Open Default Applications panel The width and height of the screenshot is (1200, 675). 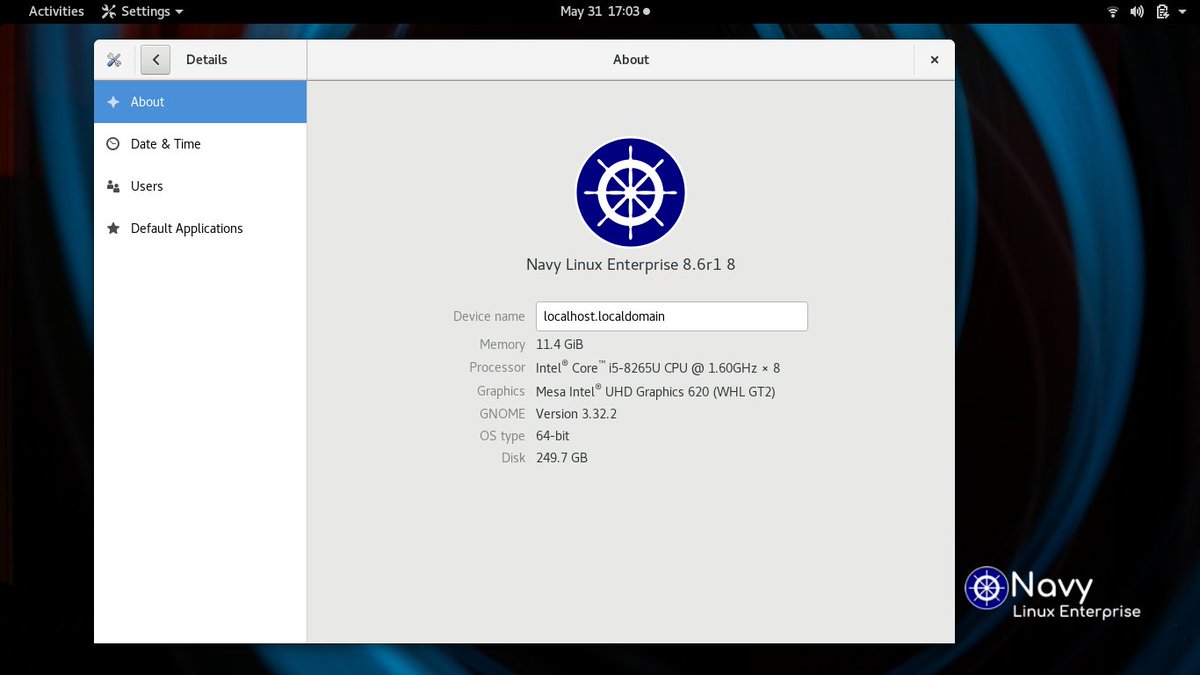coord(200,228)
